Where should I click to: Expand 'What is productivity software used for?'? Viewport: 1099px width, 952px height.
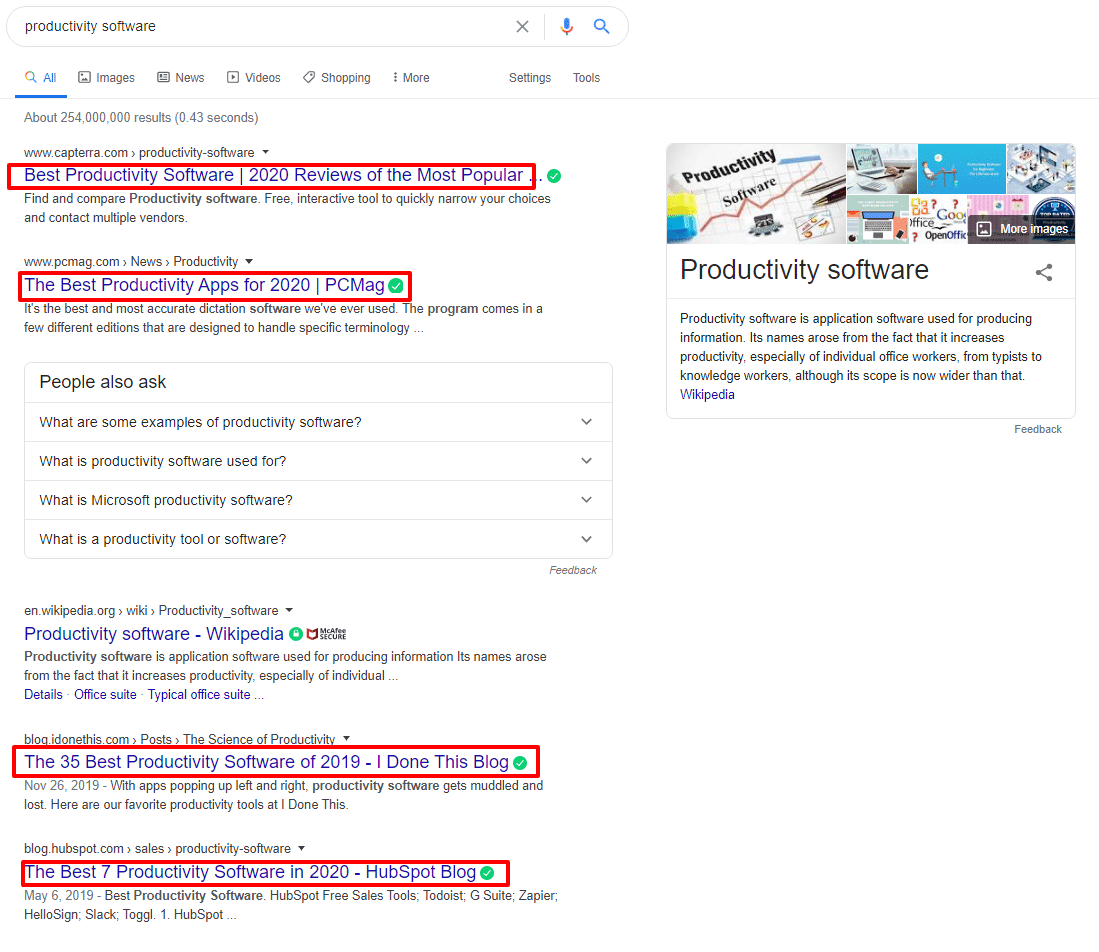click(318, 461)
